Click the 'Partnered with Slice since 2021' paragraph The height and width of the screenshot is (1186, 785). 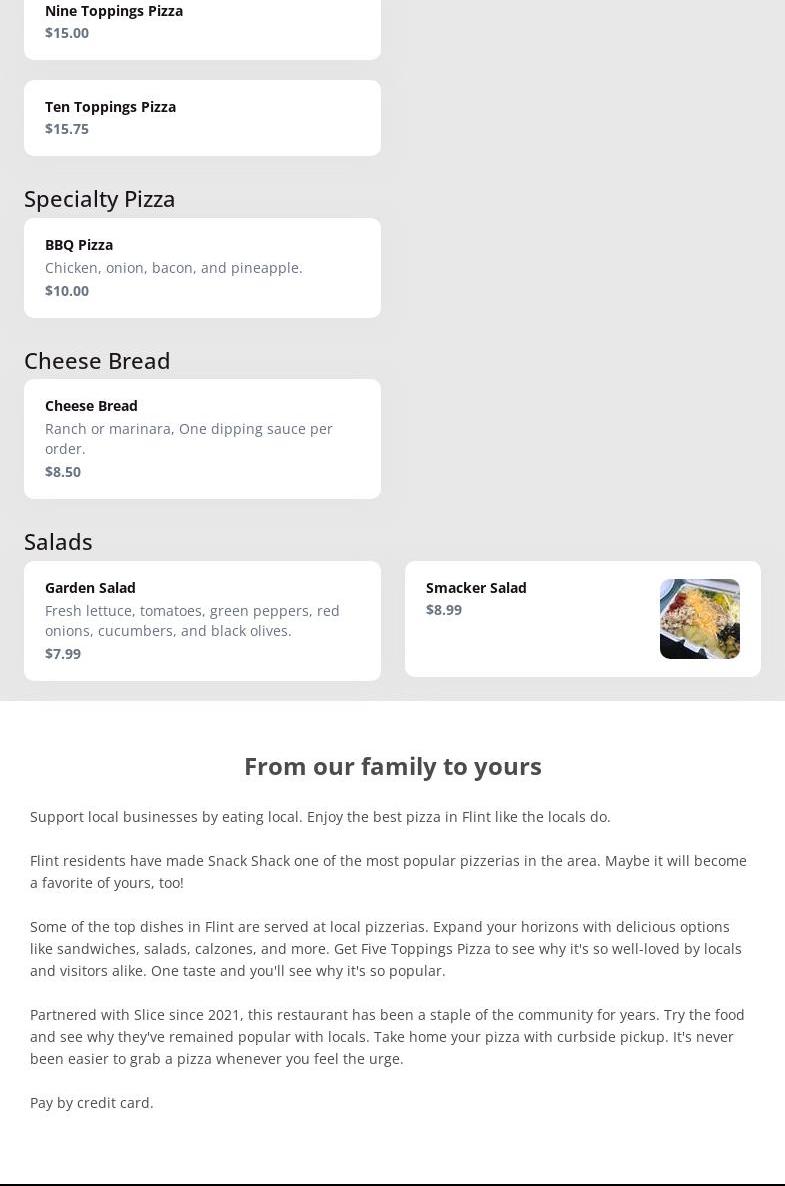click(x=387, y=1037)
